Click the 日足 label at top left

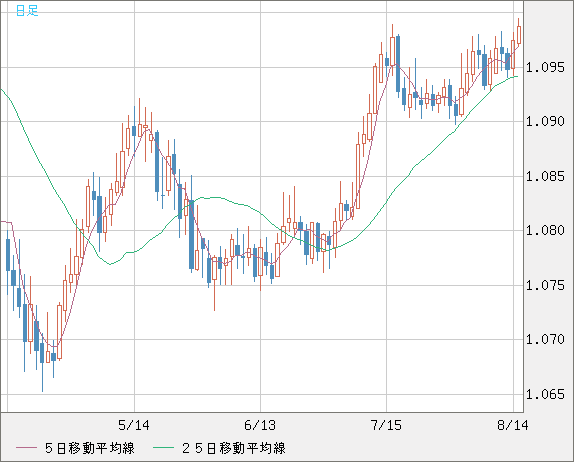[27, 11]
